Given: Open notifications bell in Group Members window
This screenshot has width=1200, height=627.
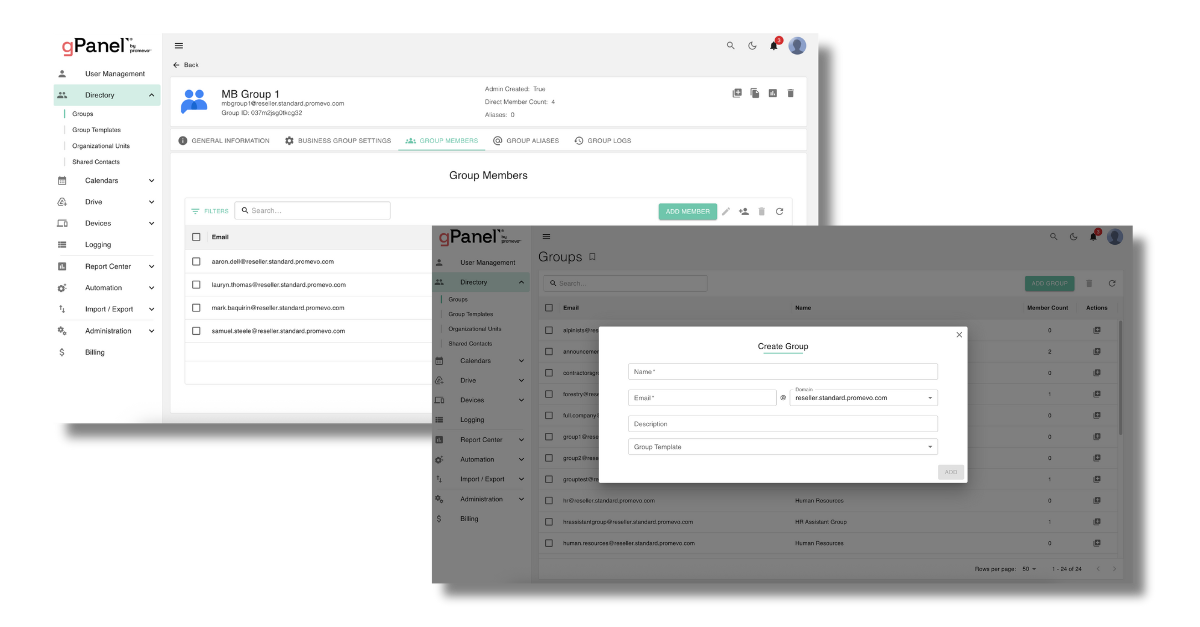Looking at the screenshot, I should (773, 45).
